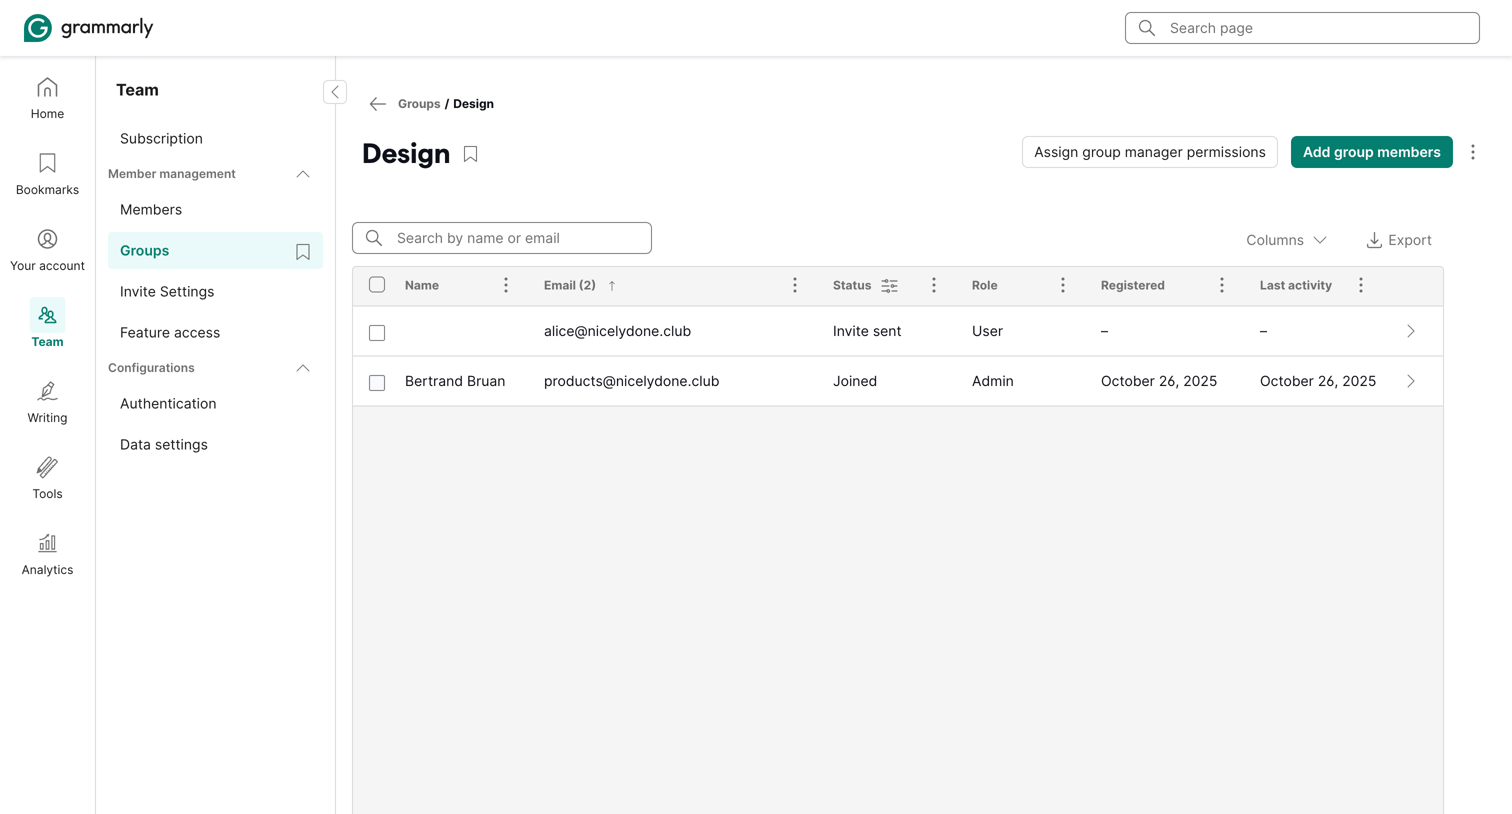Open Subscription in the Team menu
Screen dimensions: 1512x814
pos(161,139)
